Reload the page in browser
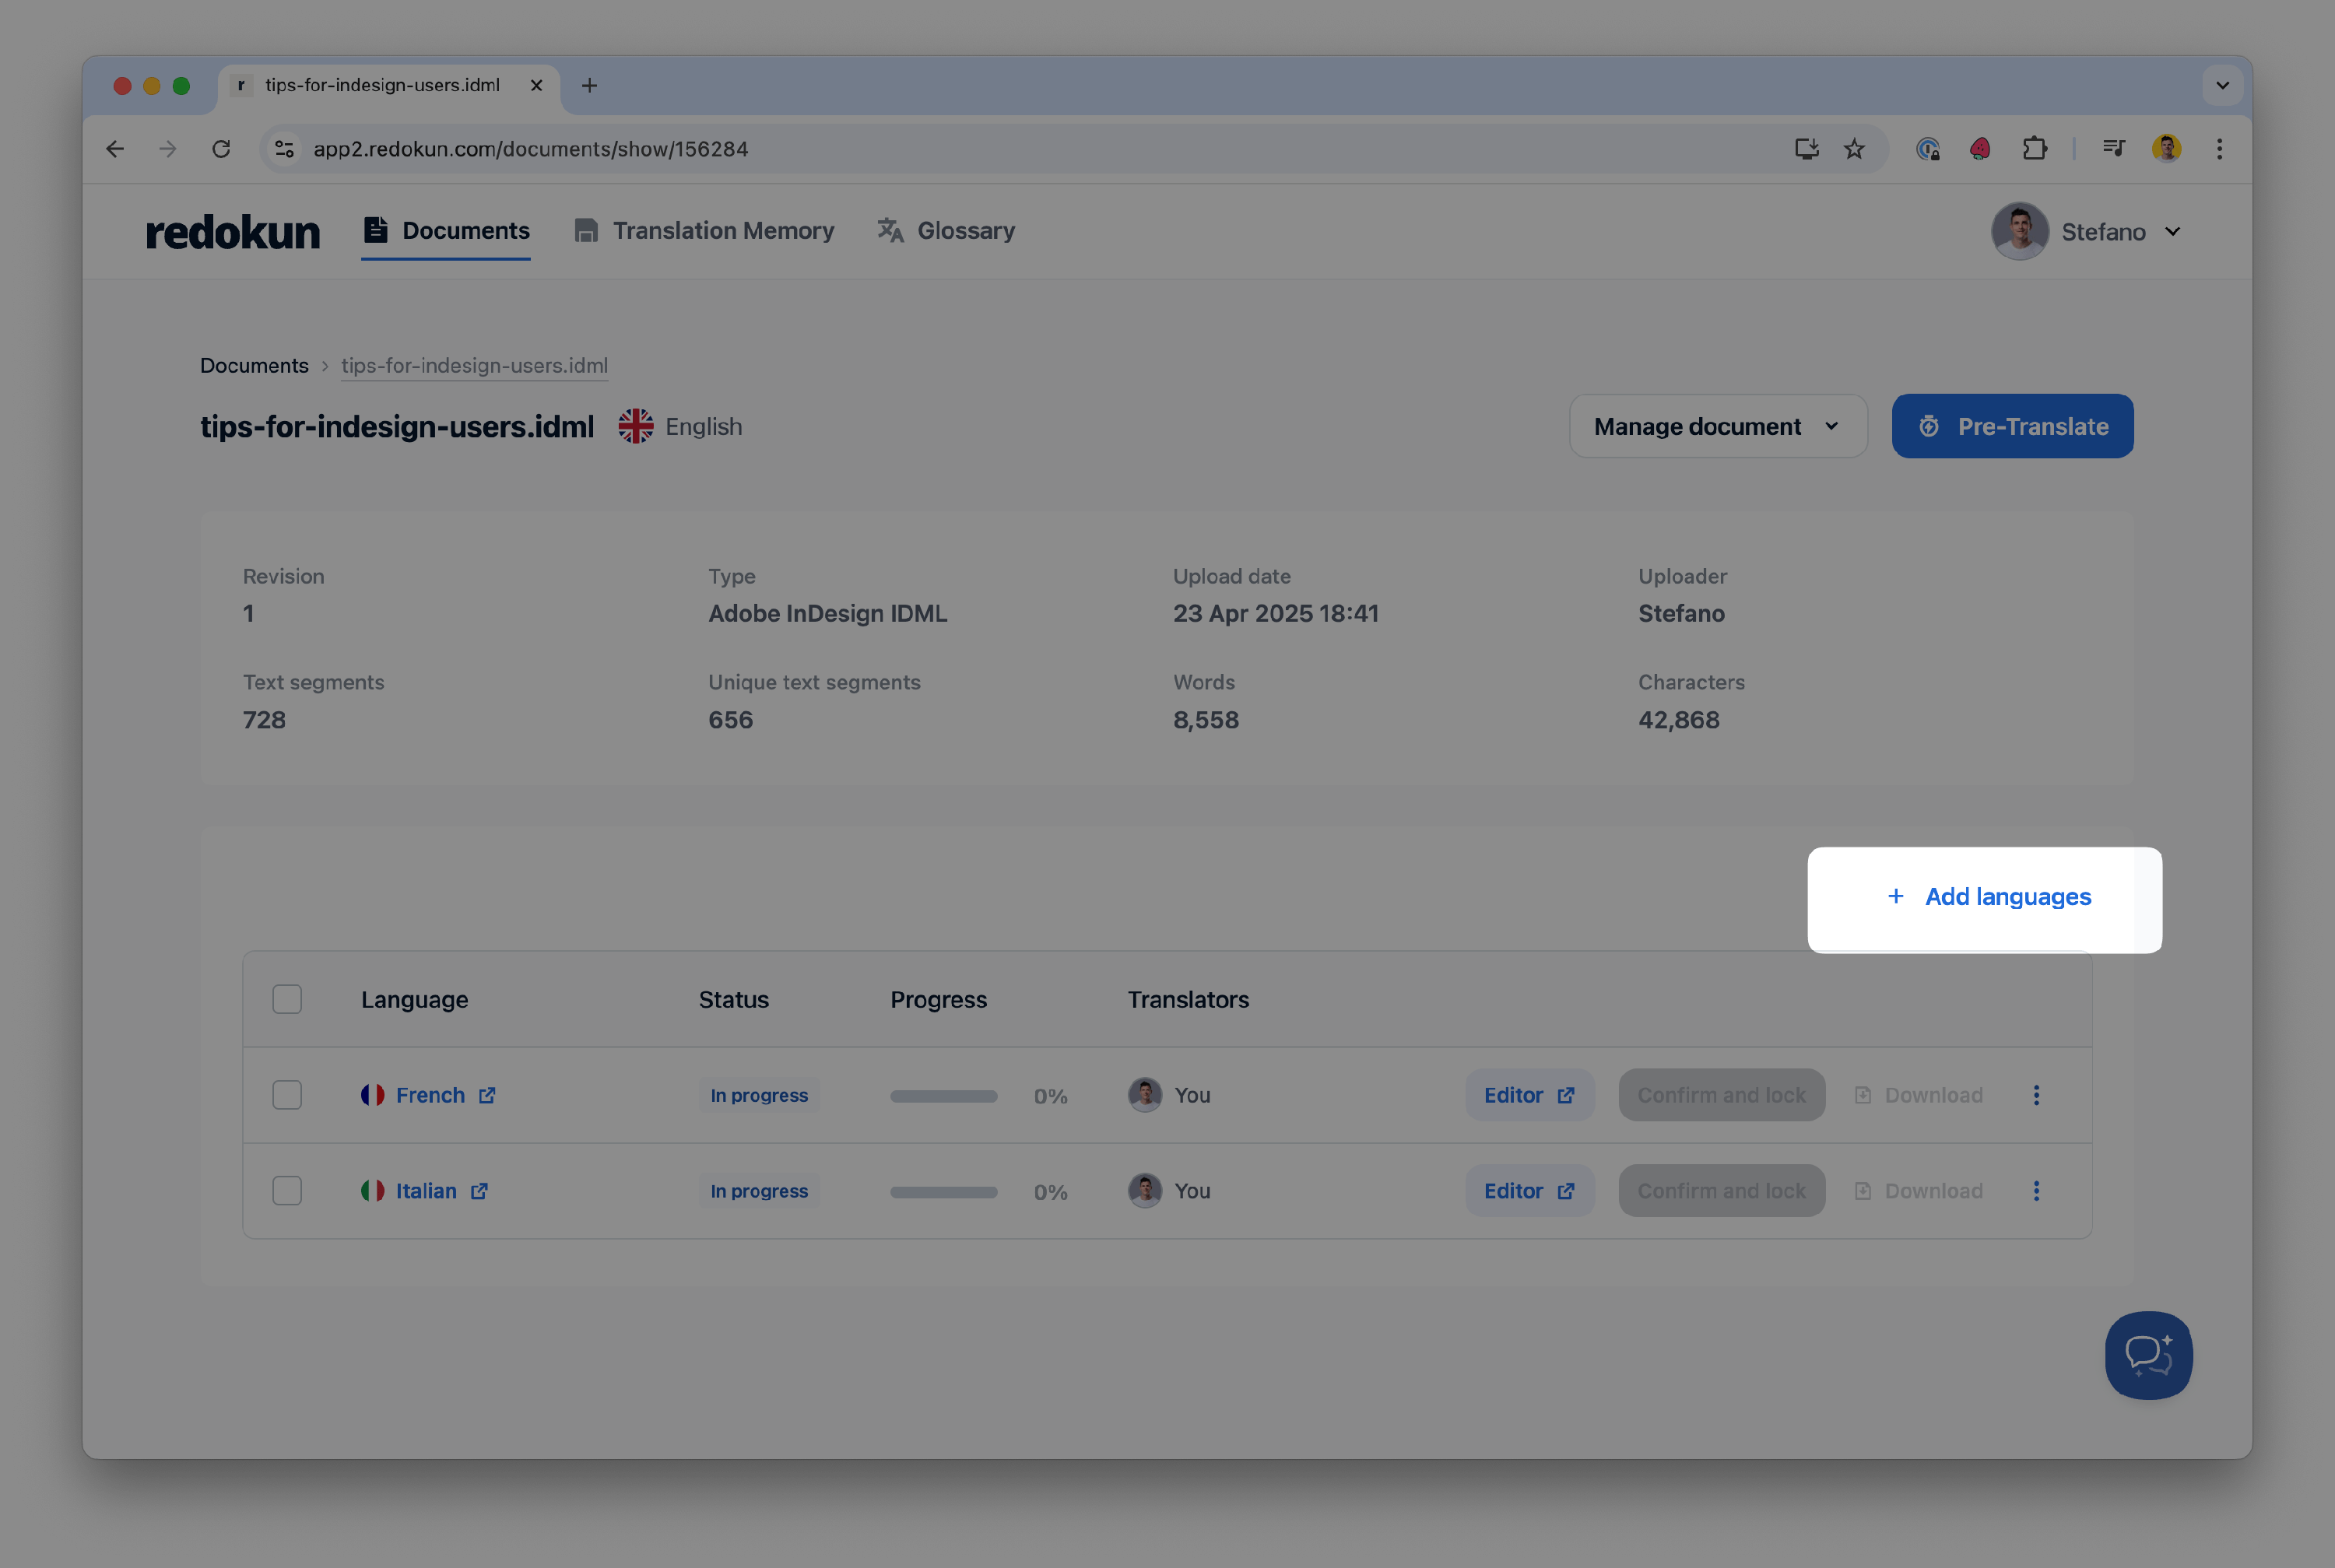 (221, 149)
